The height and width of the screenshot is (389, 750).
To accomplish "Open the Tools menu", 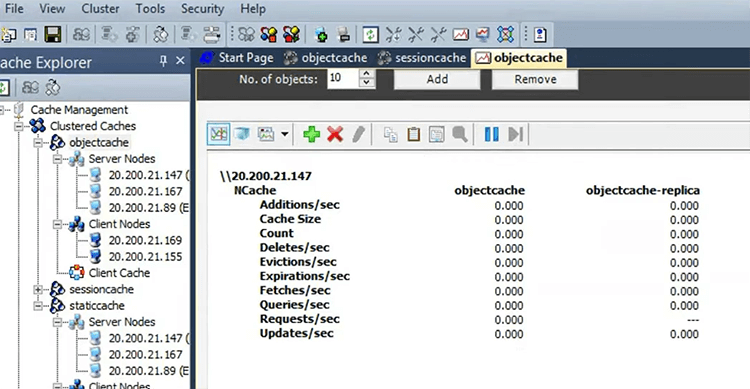I will [x=150, y=9].
